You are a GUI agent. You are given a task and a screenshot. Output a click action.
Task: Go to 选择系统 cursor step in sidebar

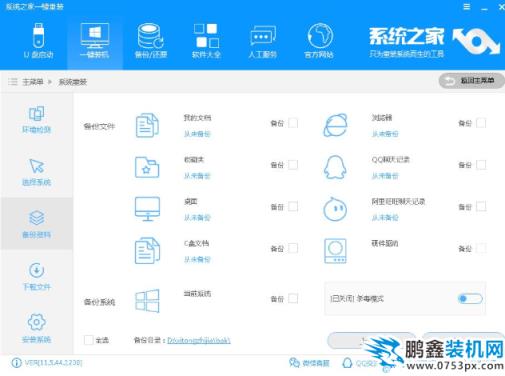[36, 172]
